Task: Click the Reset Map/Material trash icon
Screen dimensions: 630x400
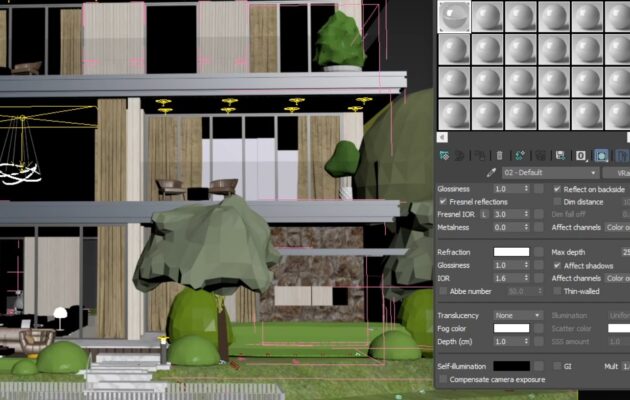Action: [500, 155]
